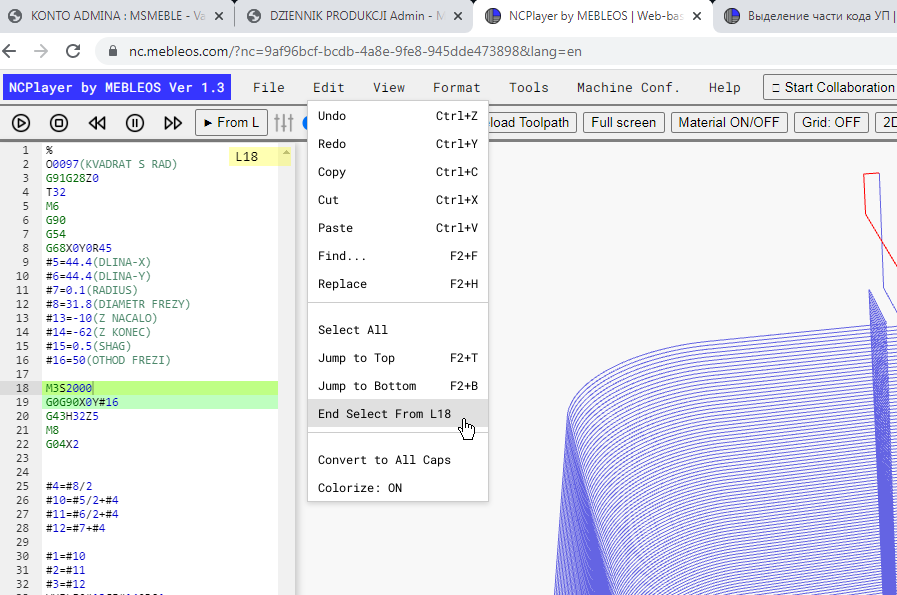Close the DZIENNIK PRODUKCJI tab

coord(458,16)
